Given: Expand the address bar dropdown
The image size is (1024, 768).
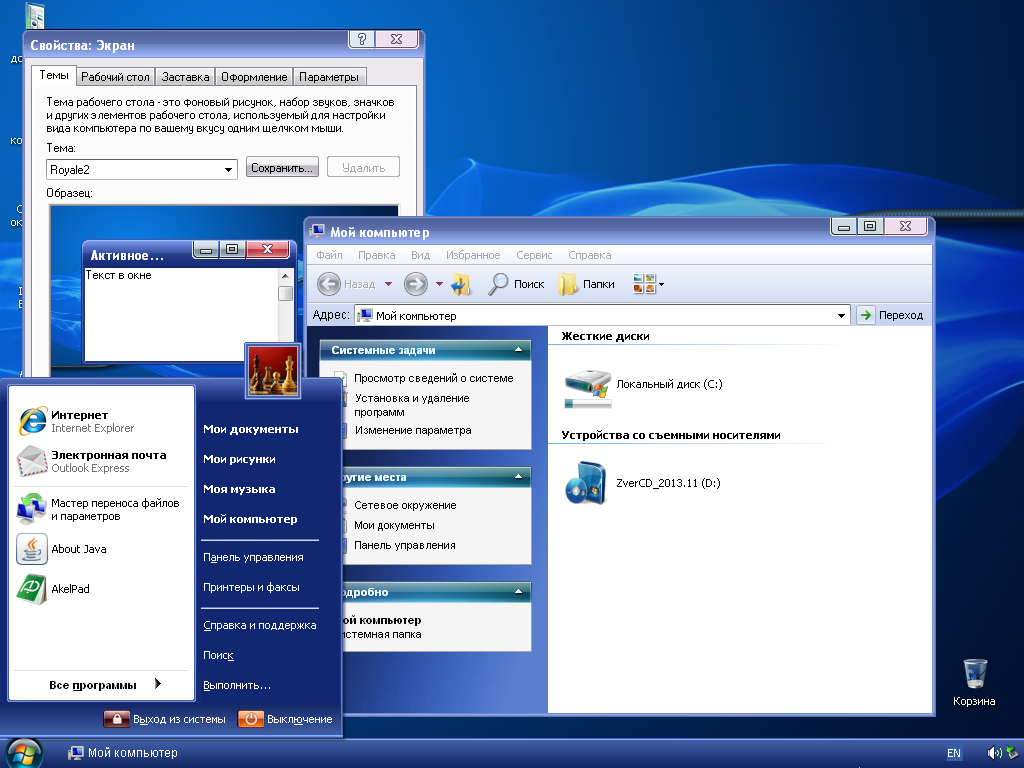Looking at the screenshot, I should [x=842, y=315].
